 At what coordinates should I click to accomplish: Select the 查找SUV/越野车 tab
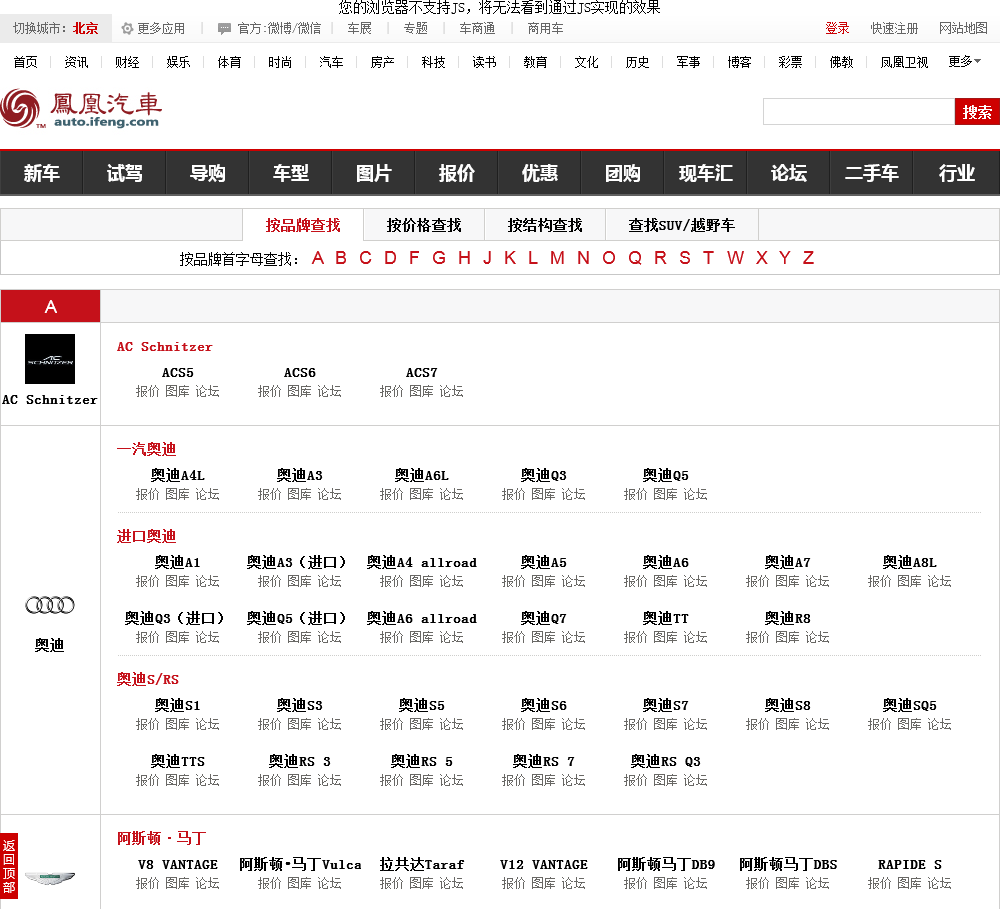coord(682,225)
